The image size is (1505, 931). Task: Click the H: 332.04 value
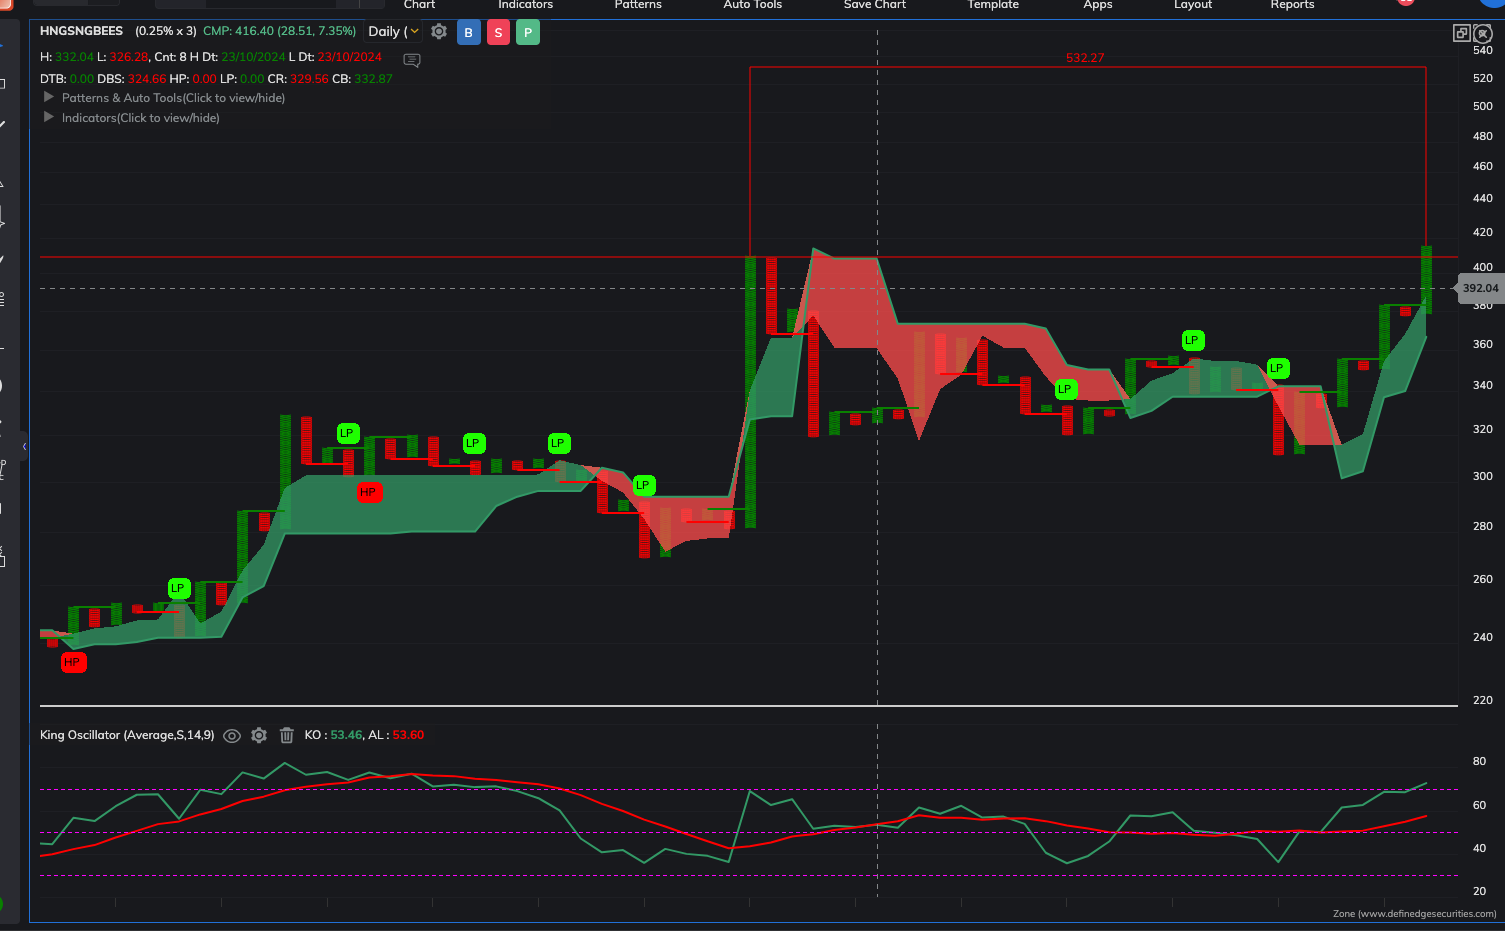[x=66, y=57]
